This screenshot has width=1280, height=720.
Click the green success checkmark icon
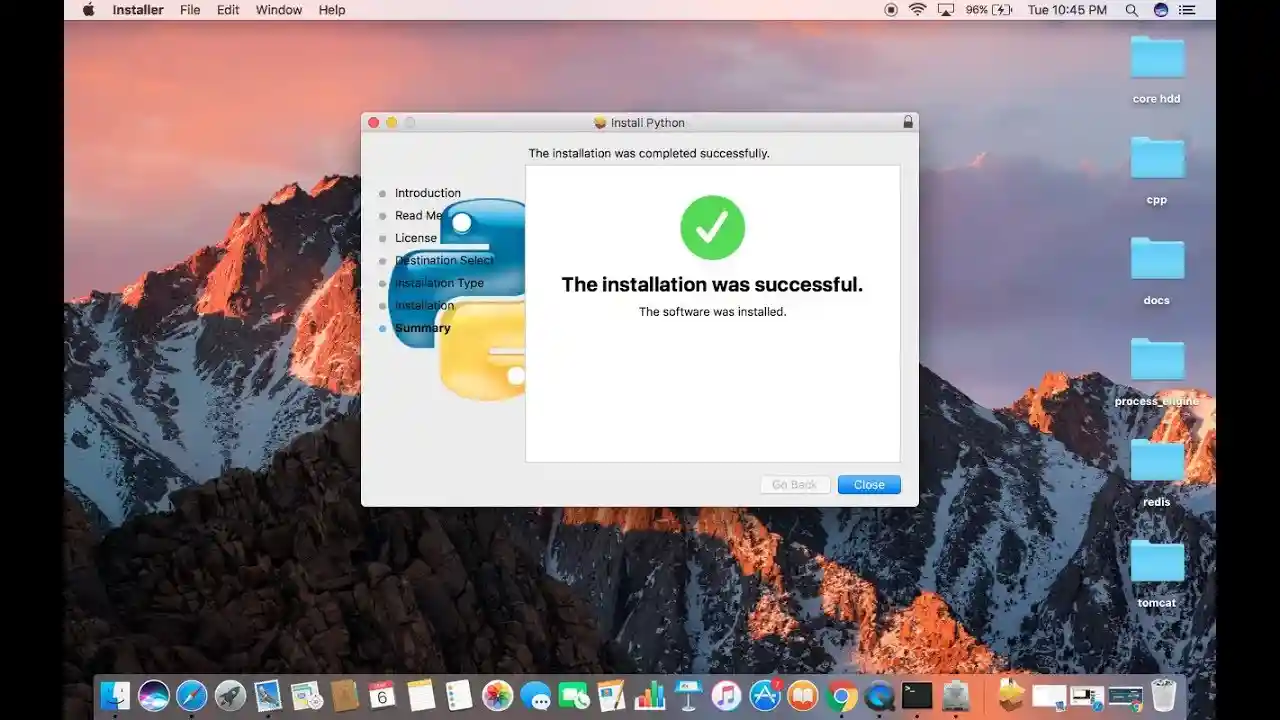(712, 227)
